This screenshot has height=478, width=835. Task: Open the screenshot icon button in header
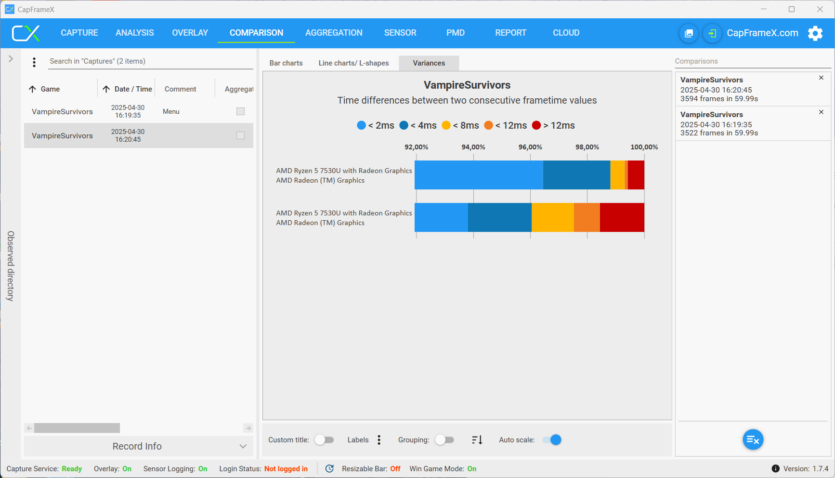(689, 33)
